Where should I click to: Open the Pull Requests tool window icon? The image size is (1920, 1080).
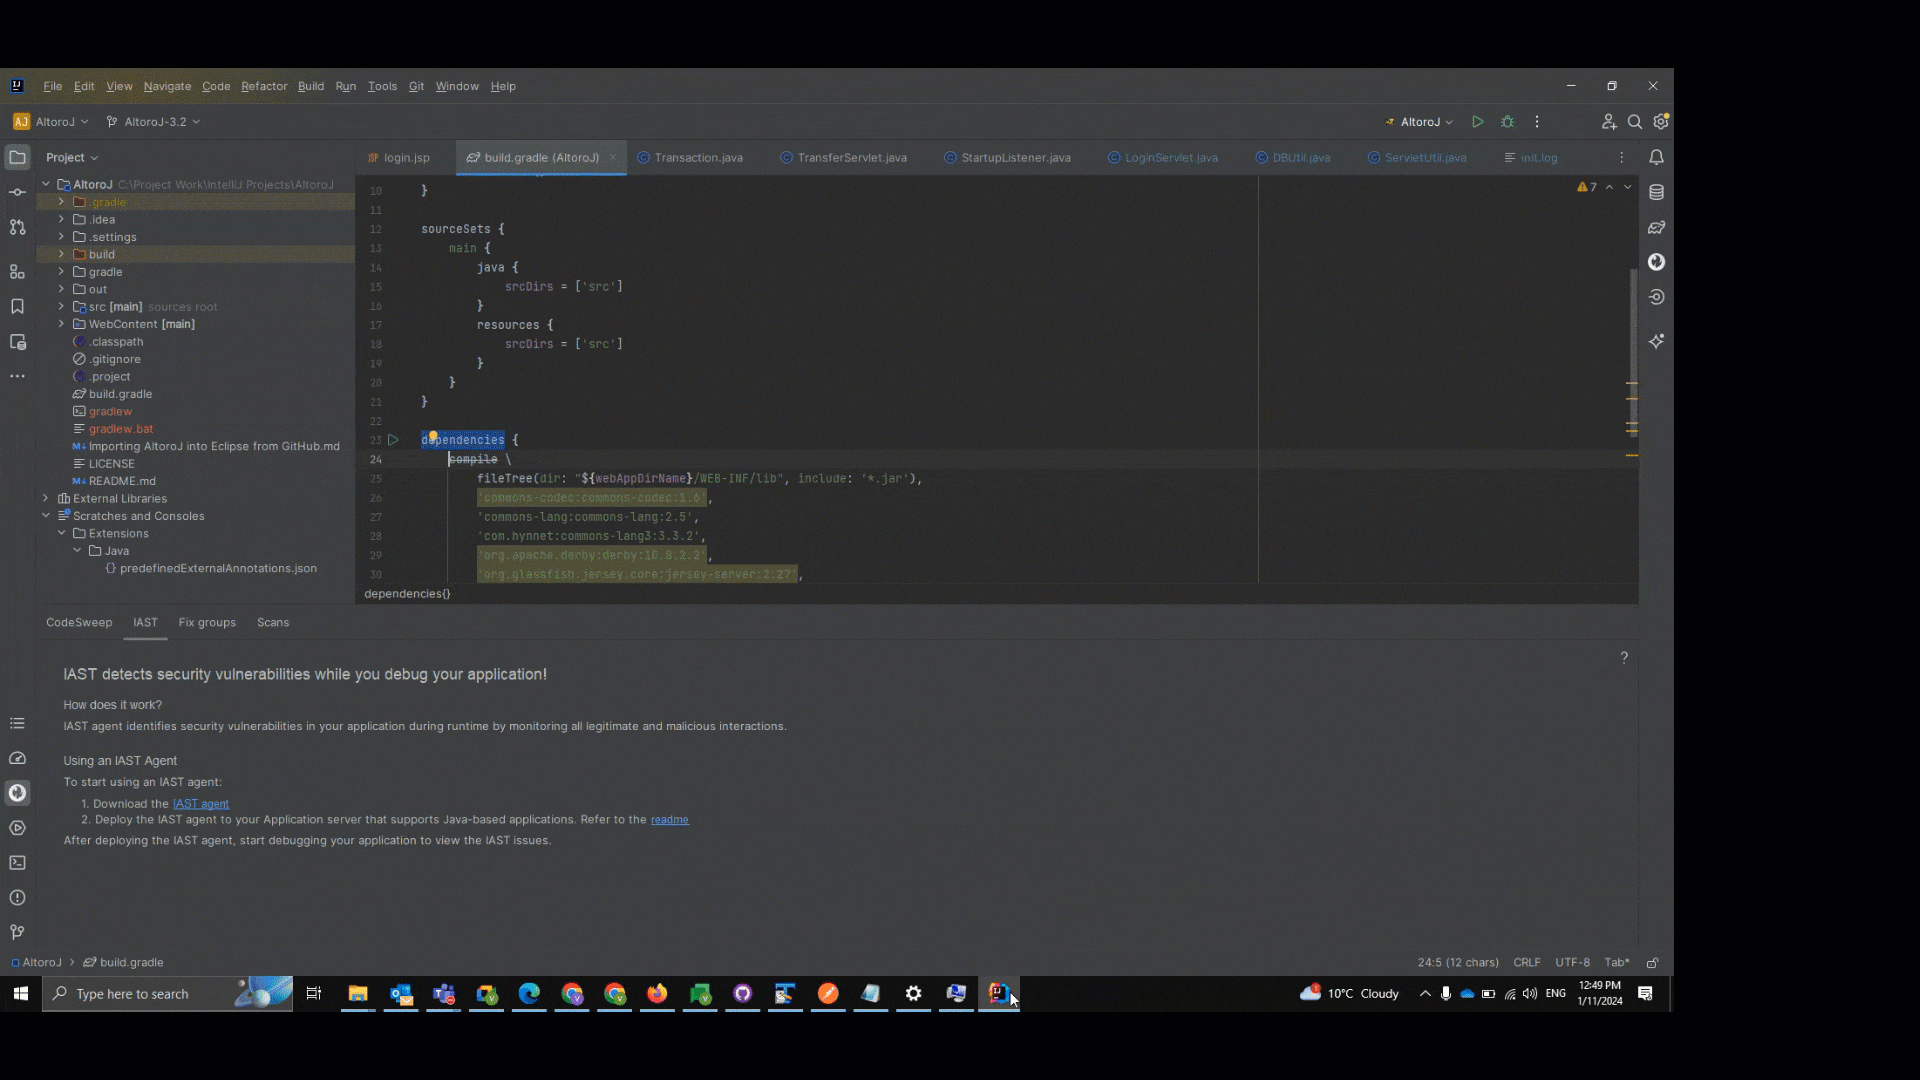click(x=17, y=227)
